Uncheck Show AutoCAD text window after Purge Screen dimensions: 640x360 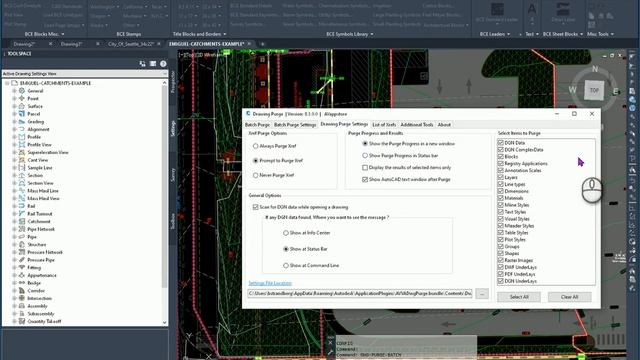pyautogui.click(x=365, y=179)
